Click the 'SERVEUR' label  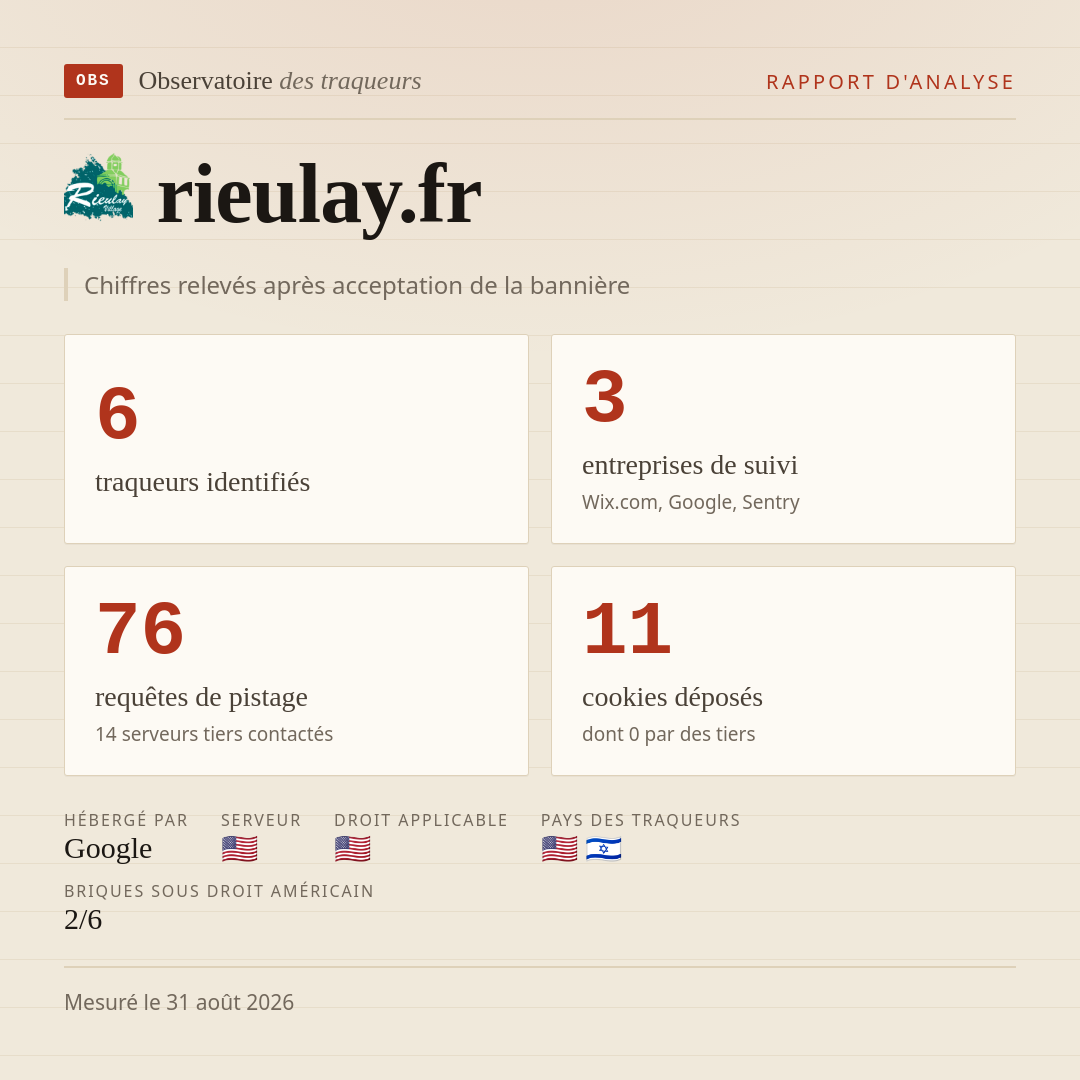[261, 820]
